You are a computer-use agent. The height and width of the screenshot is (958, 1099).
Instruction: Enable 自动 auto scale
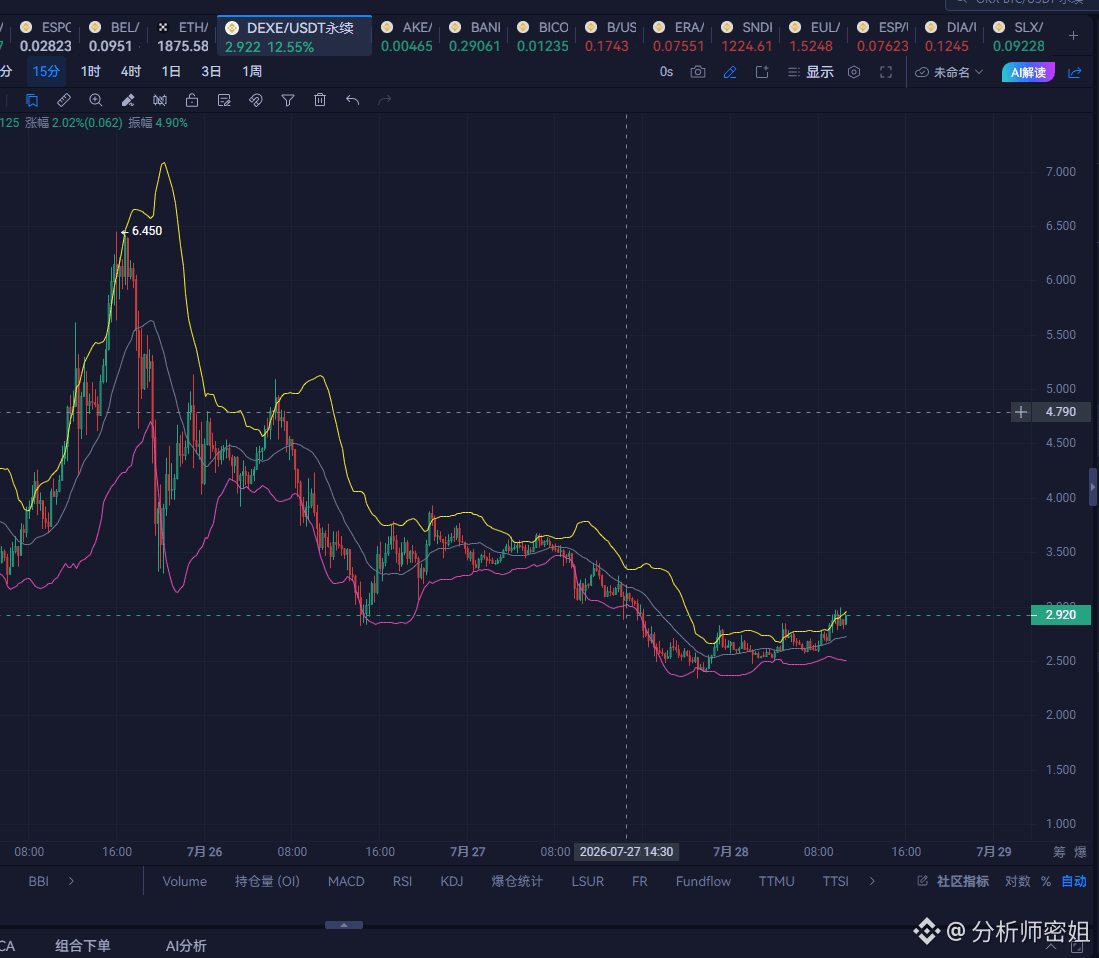(x=1074, y=881)
